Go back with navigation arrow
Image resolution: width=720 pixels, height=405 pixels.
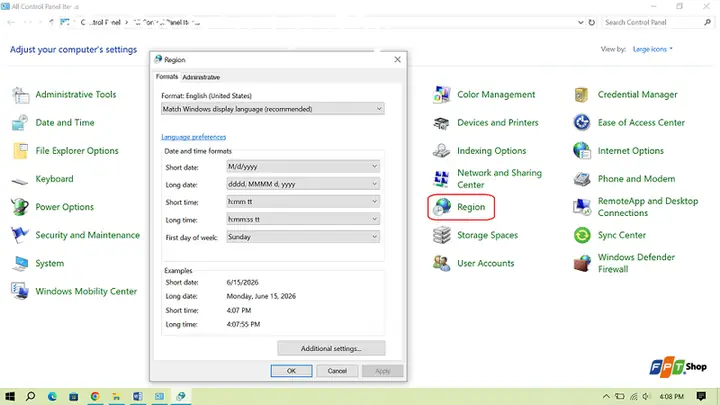point(11,22)
